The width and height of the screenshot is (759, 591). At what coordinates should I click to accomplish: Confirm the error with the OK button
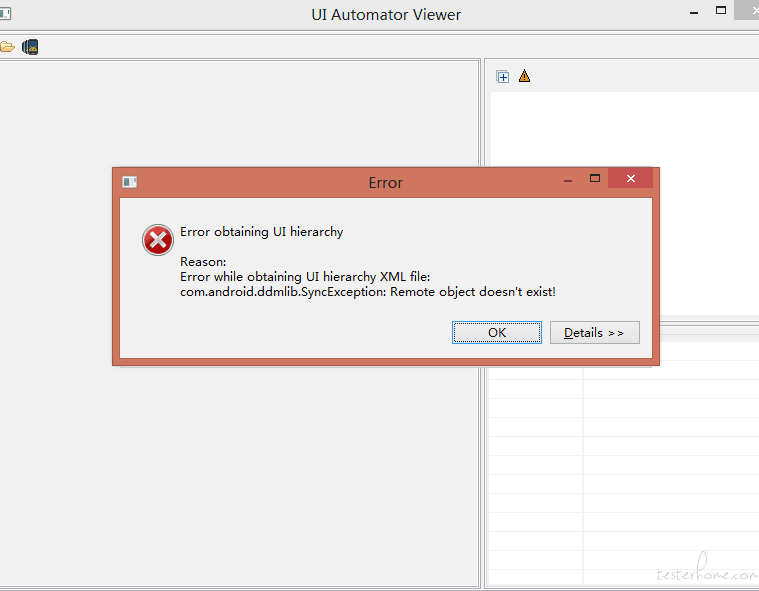[497, 333]
